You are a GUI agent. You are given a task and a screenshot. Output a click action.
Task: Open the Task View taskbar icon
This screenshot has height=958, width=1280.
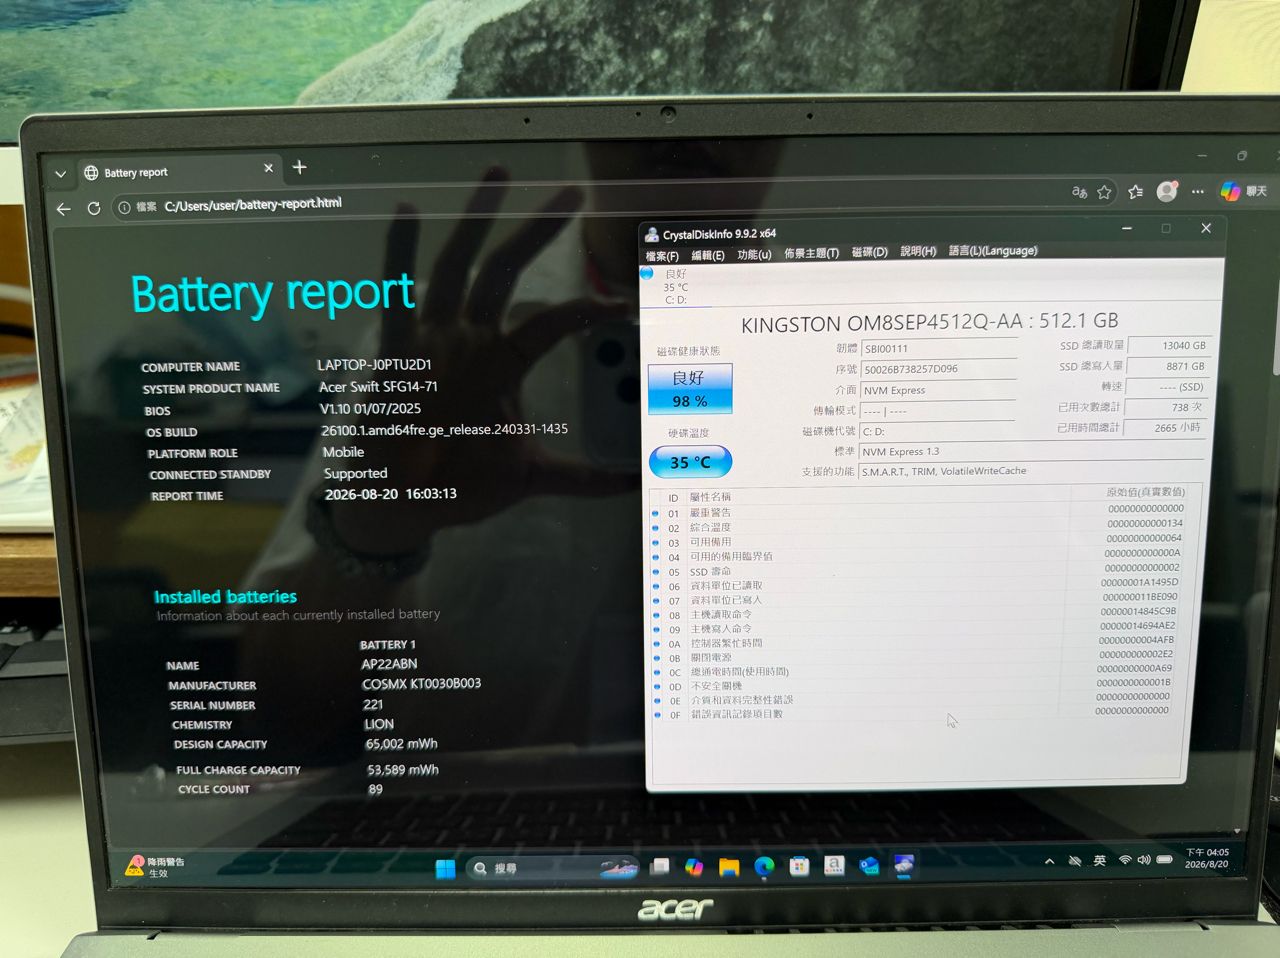point(660,867)
